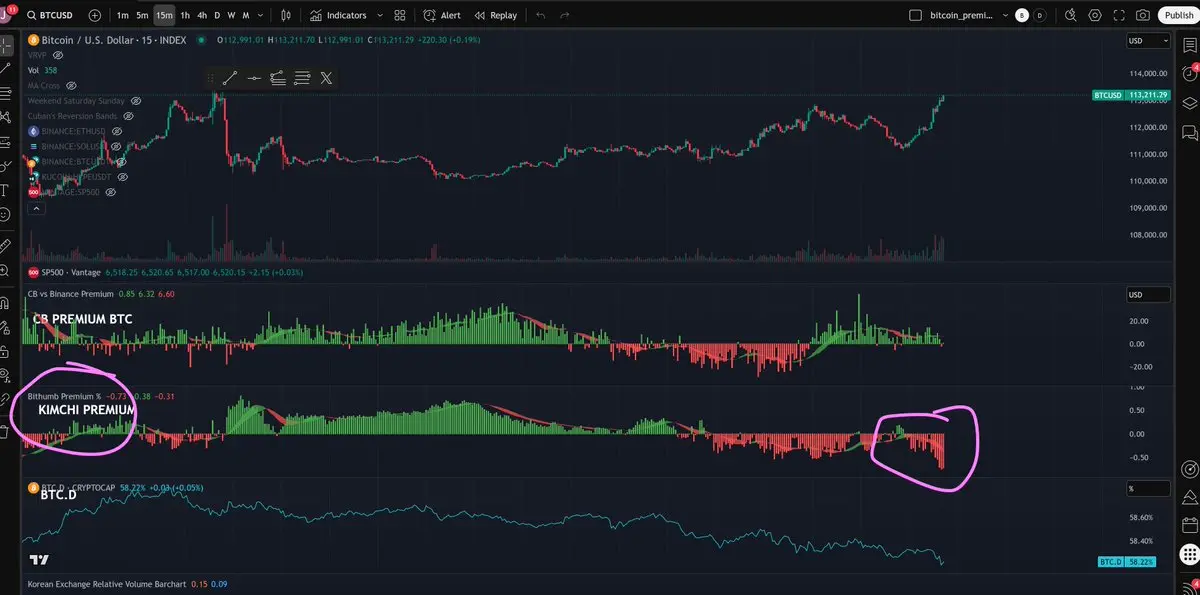Pick trend line in floating favorites toolbar
The width and height of the screenshot is (1200, 595).
coord(230,78)
